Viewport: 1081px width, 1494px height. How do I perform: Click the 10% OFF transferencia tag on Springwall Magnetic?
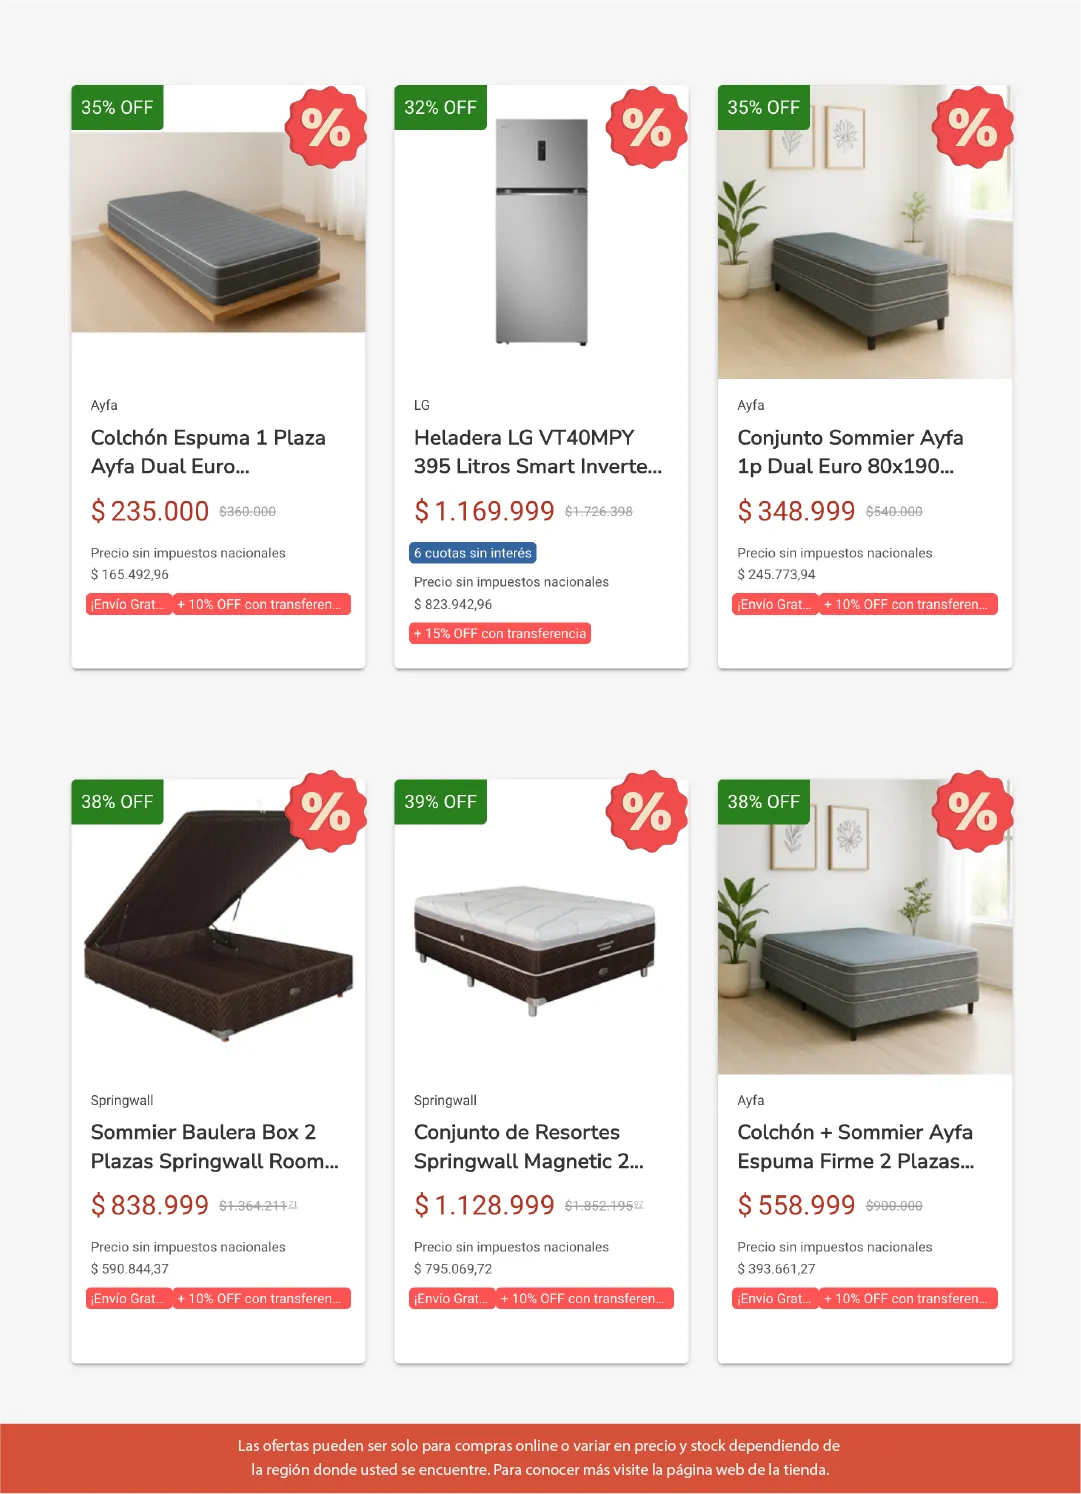tap(585, 1298)
